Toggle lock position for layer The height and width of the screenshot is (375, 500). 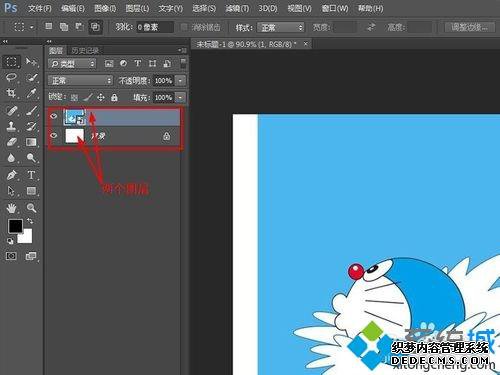pos(101,97)
